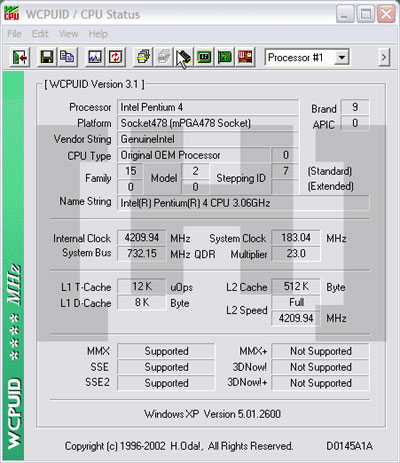Viewport: 400px width, 463px height.
Task: Click the Vendor String 'GenuineIntel' field
Action: [x=208, y=139]
